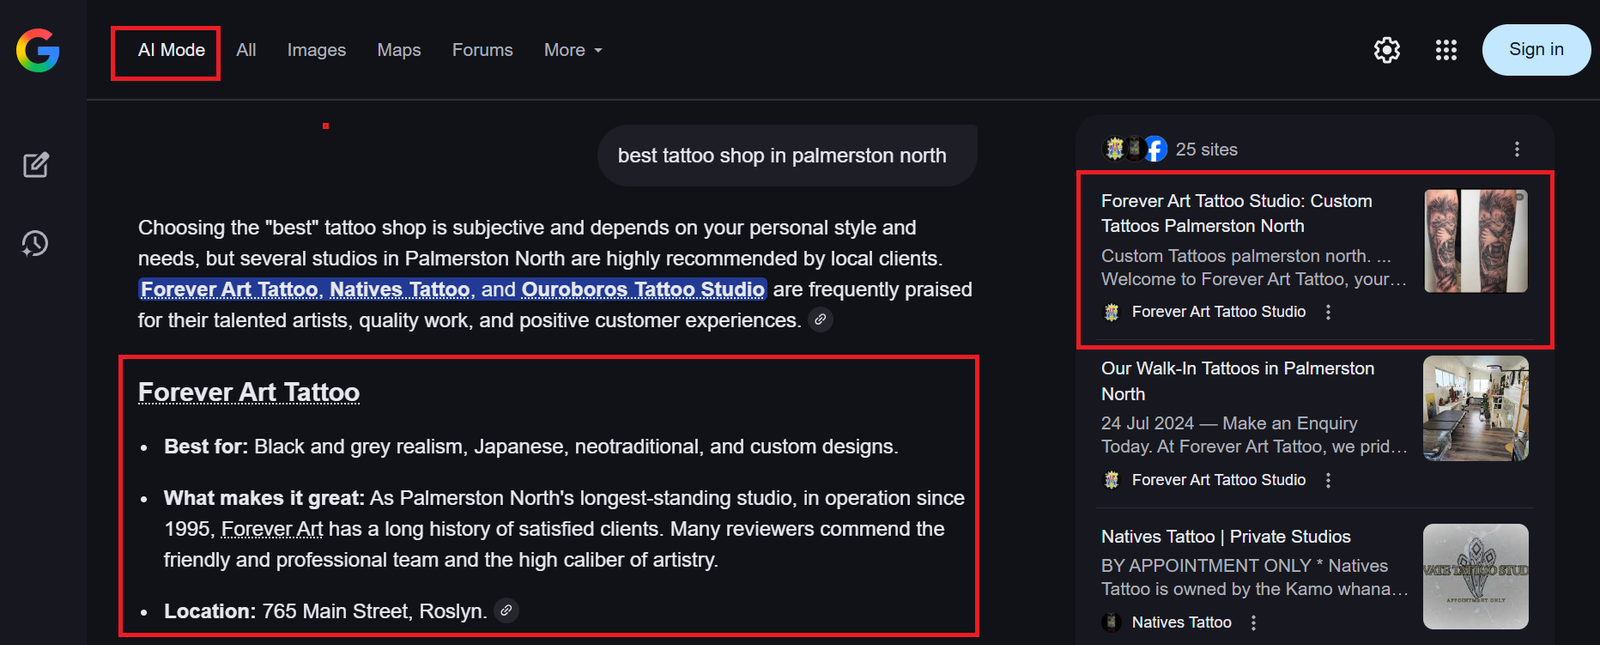The height and width of the screenshot is (645, 1600).
Task: Click the Google logo icon
Action: (x=38, y=50)
